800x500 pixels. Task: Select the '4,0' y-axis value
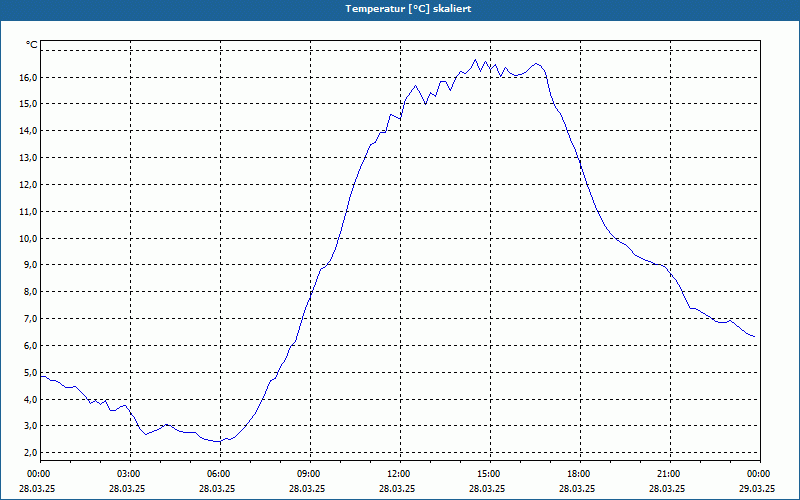pyautogui.click(x=31, y=399)
